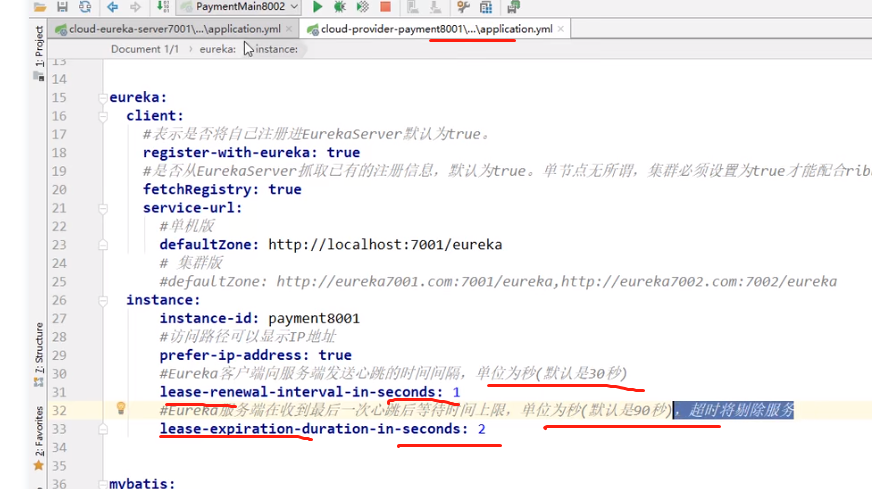Click the http://localhost:7001/eureka URL value
The width and height of the screenshot is (872, 489).
point(385,245)
